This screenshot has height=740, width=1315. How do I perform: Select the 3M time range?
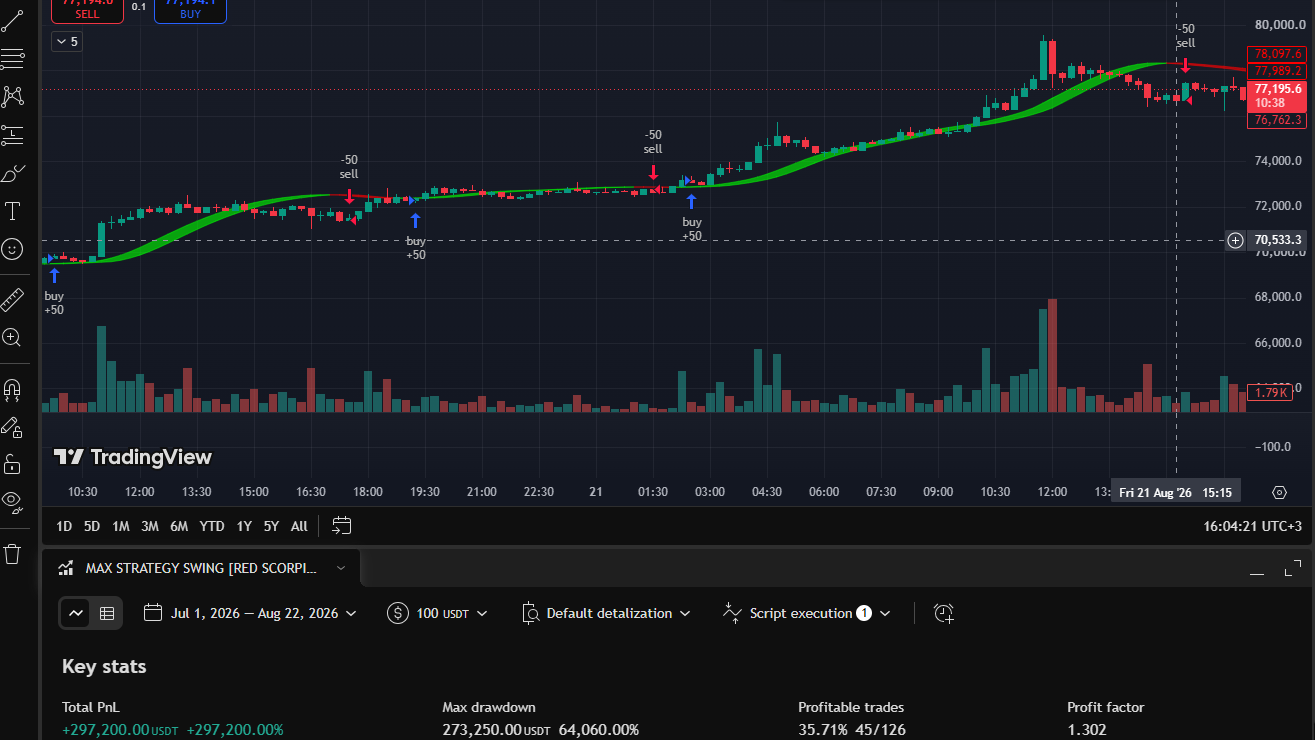click(149, 526)
